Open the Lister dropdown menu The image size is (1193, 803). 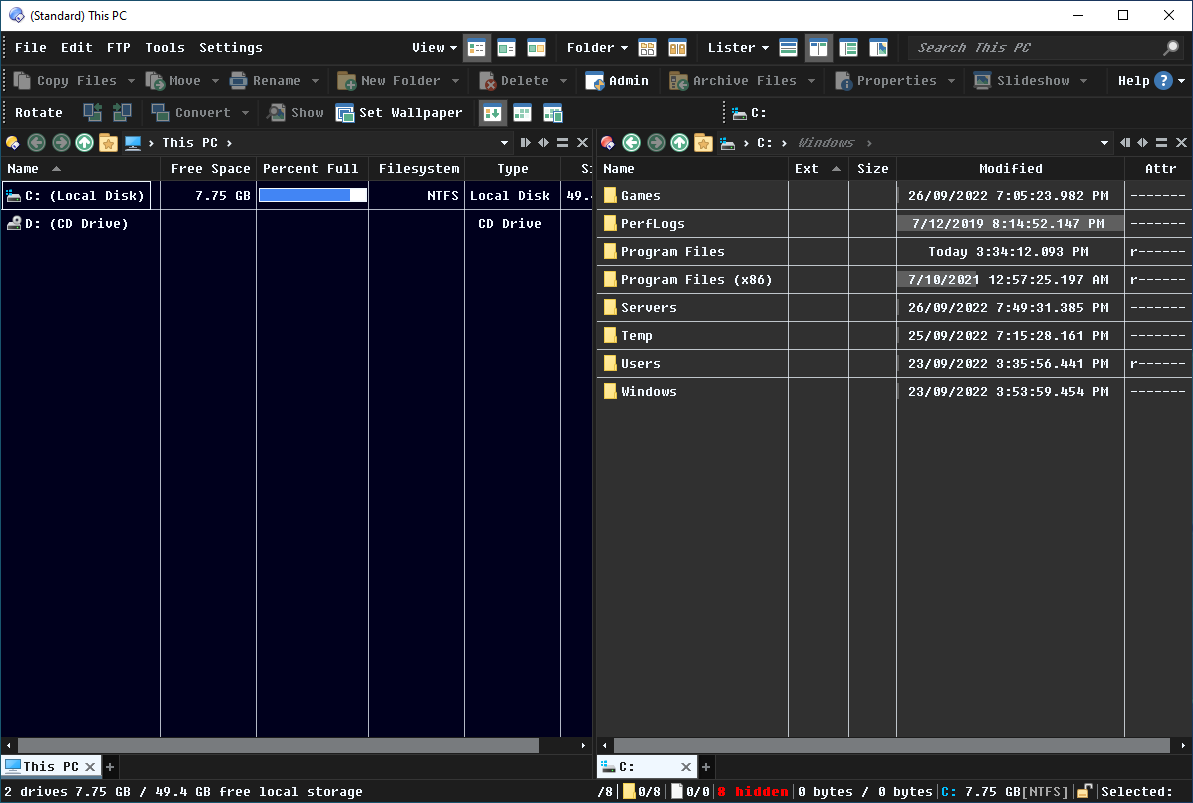(738, 48)
